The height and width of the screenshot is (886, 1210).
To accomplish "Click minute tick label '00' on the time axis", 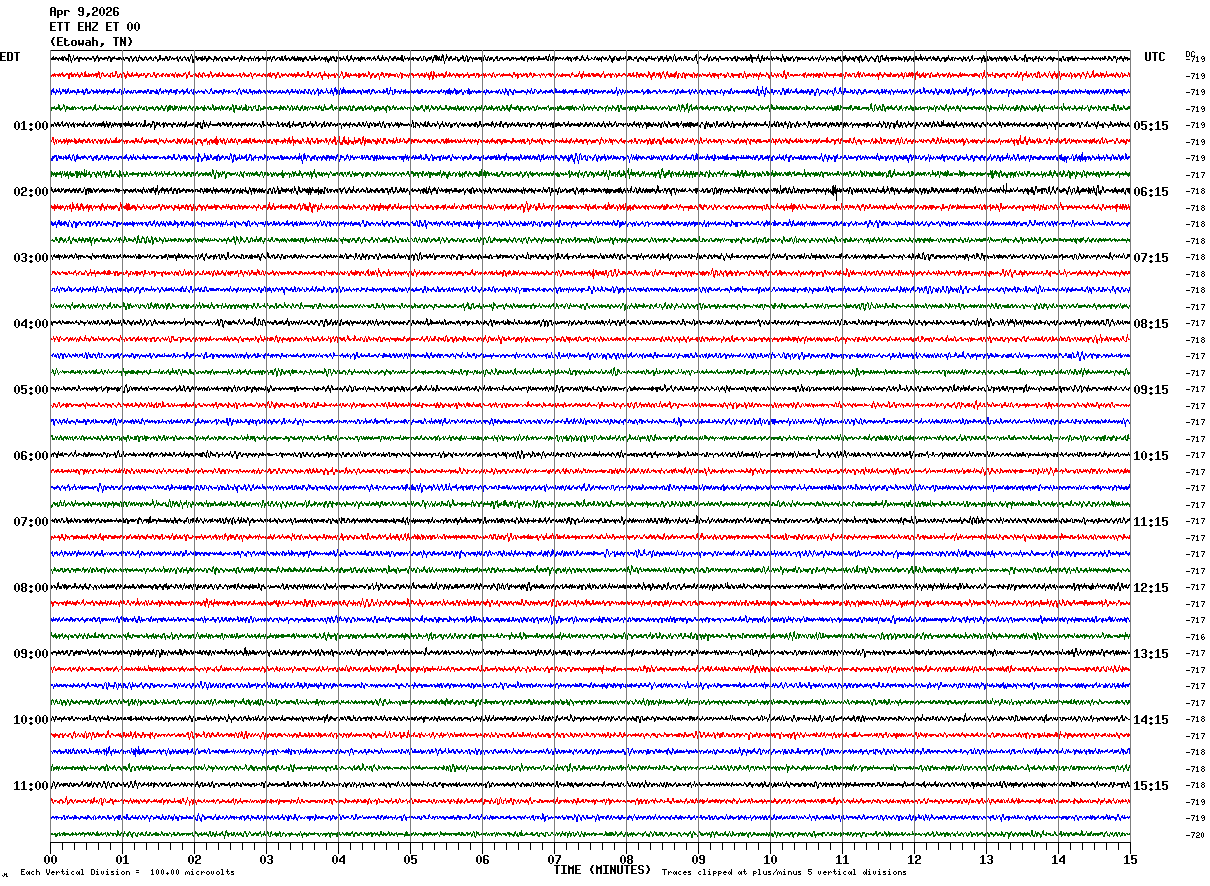I will (50, 859).
